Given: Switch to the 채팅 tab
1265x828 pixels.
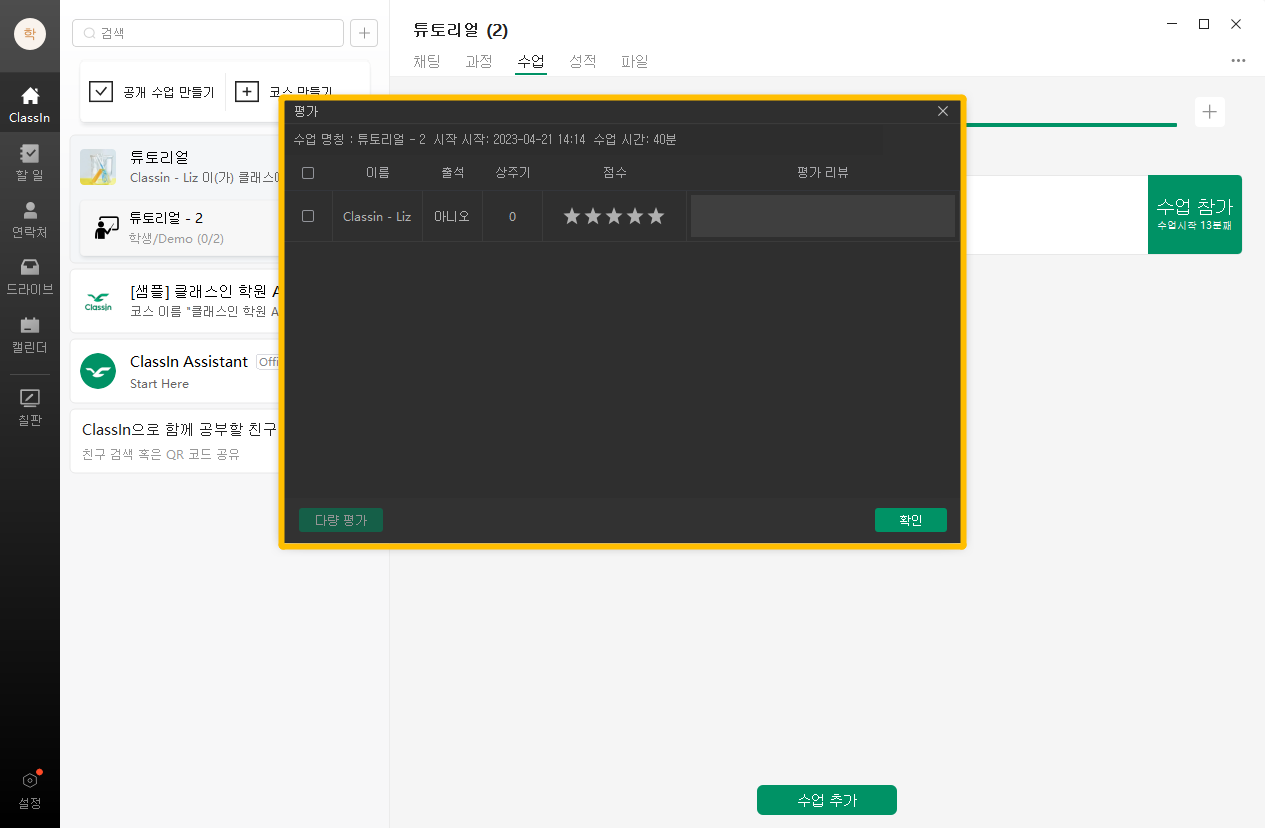Looking at the screenshot, I should pos(427,61).
